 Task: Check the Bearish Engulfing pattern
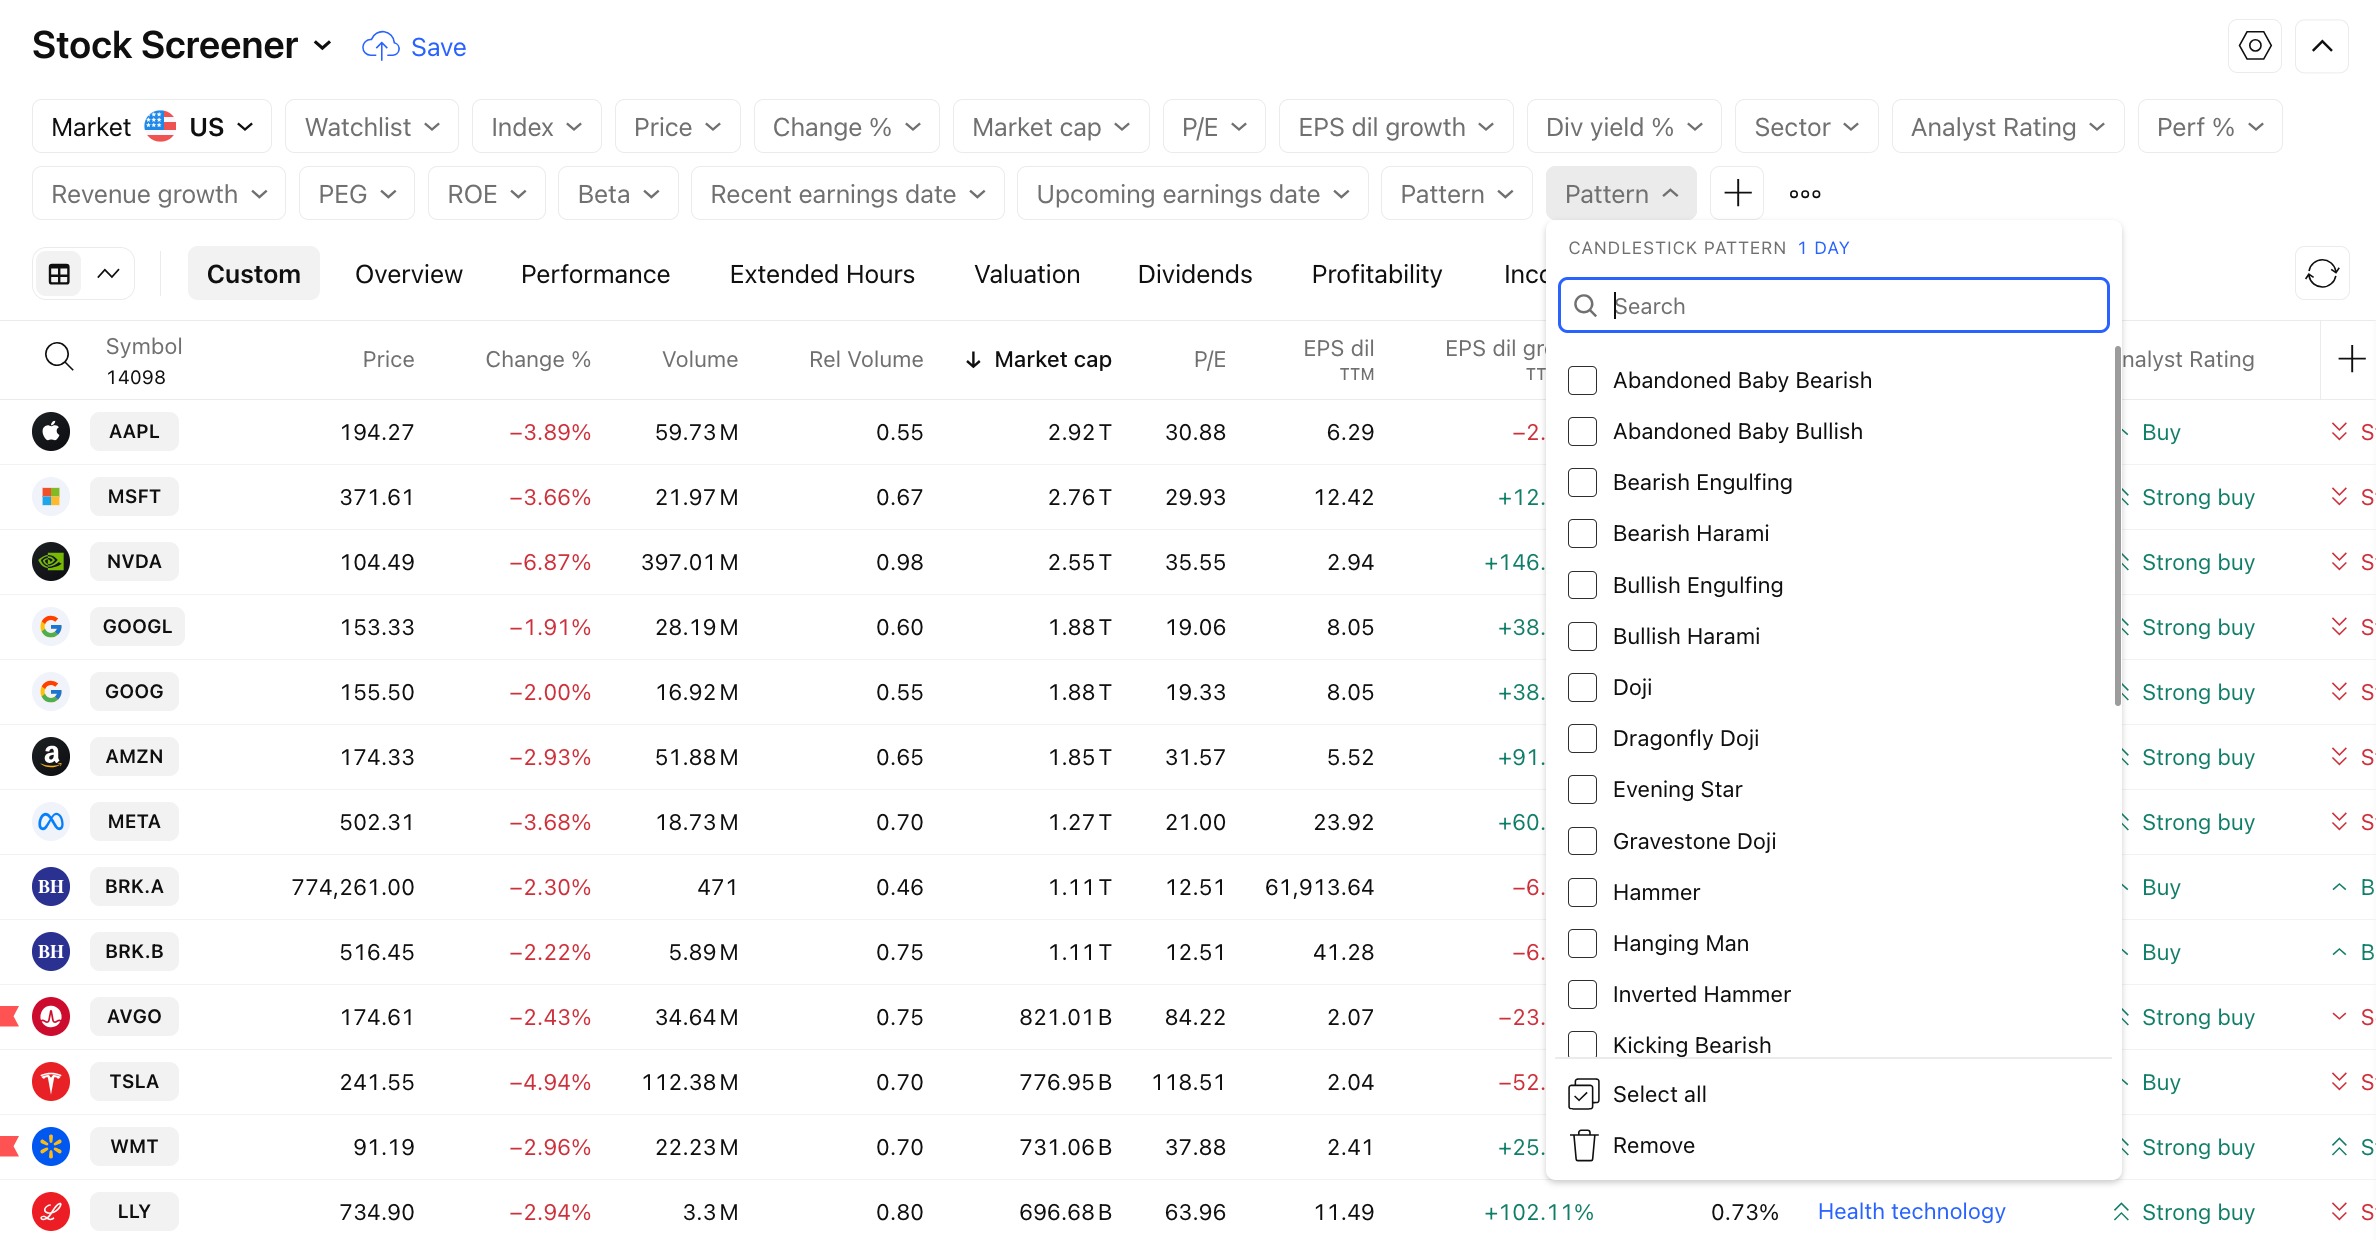coord(1582,482)
